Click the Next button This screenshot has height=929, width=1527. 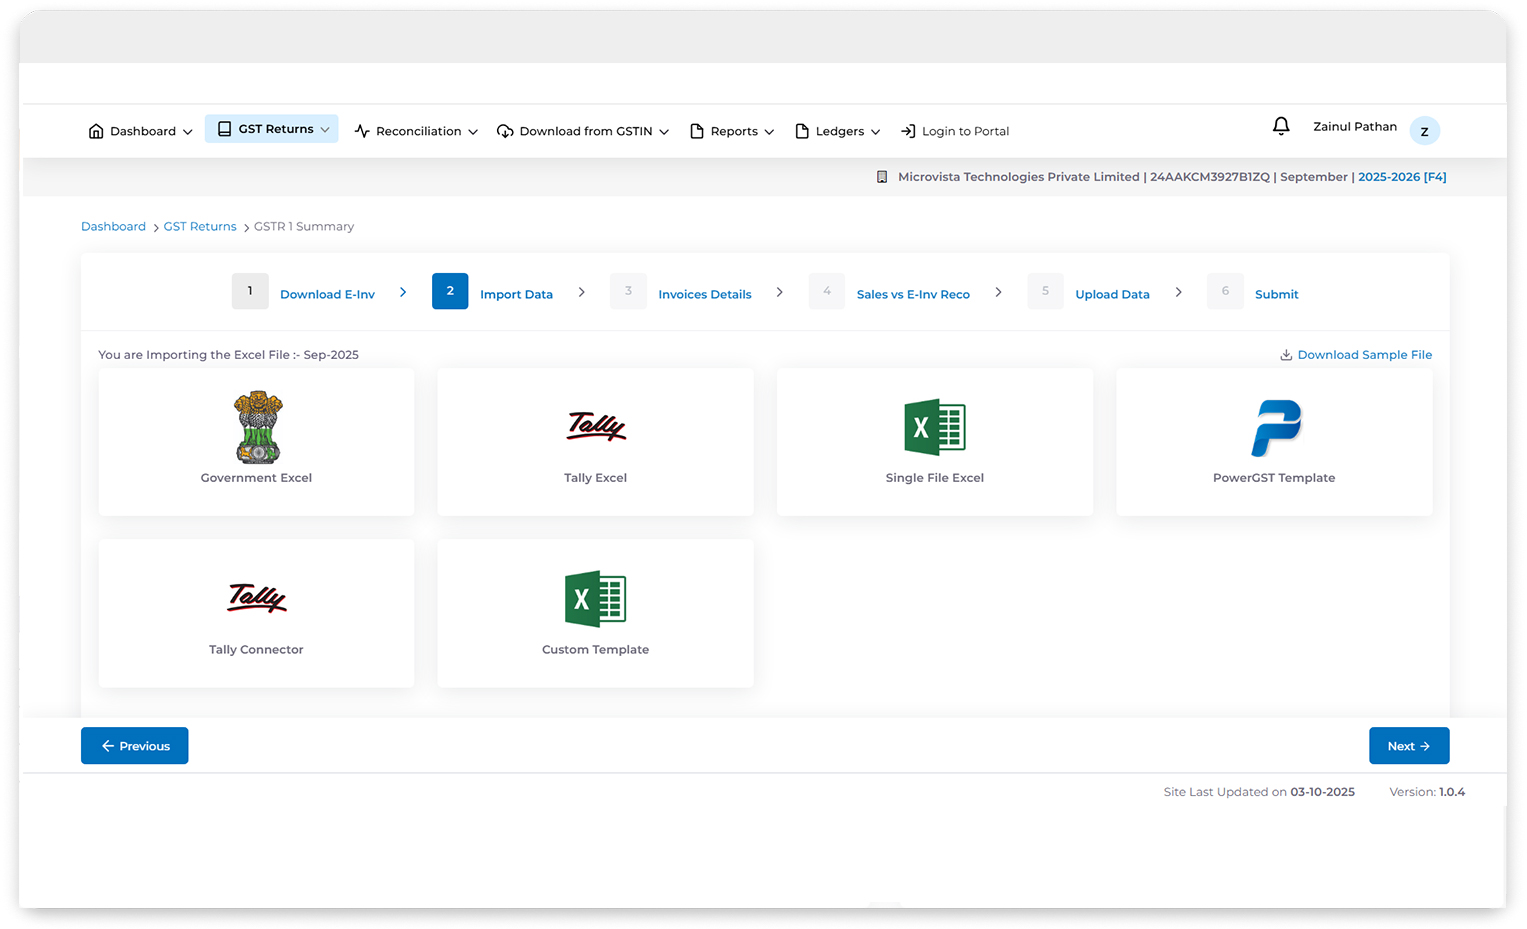click(1408, 746)
